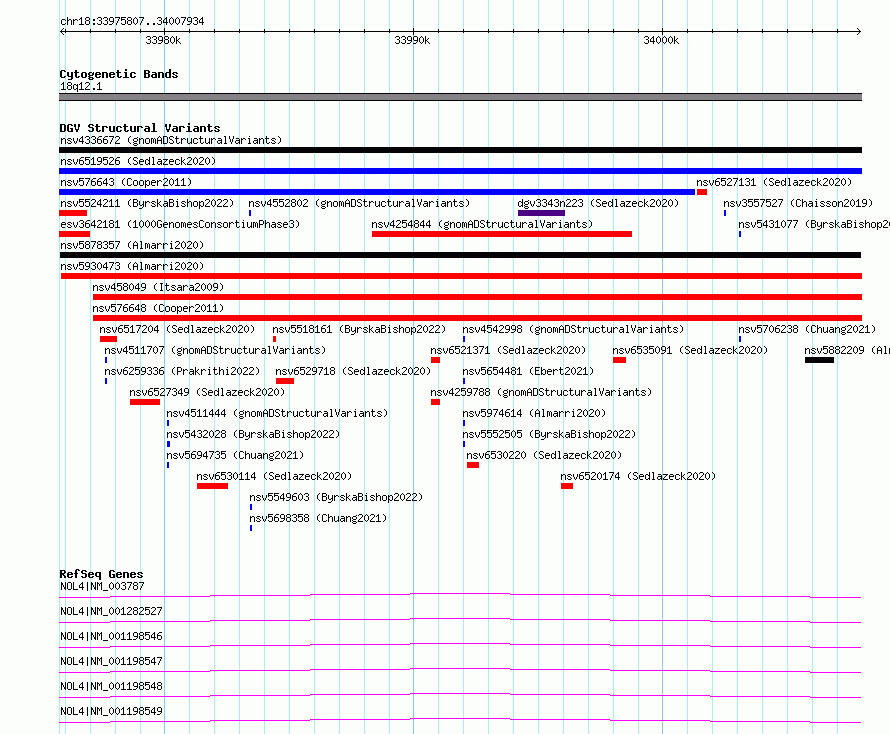Open nsv5552505 (ByrskaBishop2022) label
Viewport: 890px width, 734px height.
(549, 434)
